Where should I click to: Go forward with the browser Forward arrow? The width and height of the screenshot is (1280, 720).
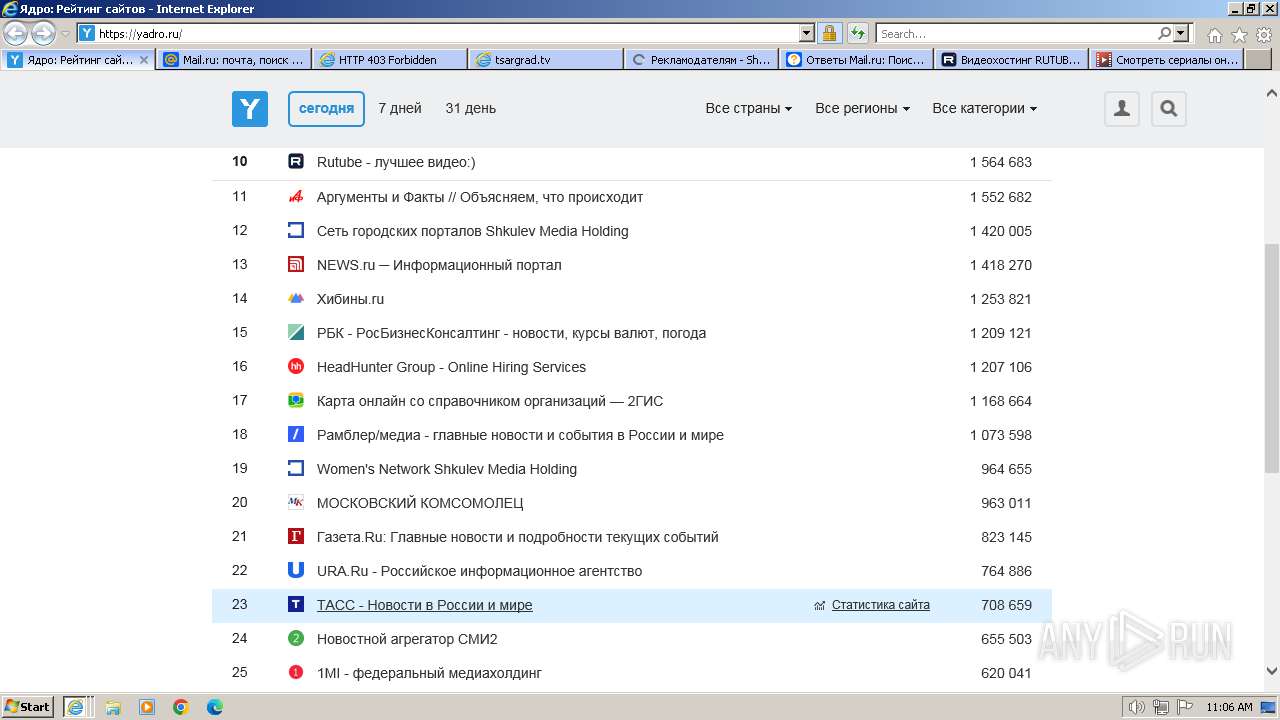tap(43, 34)
